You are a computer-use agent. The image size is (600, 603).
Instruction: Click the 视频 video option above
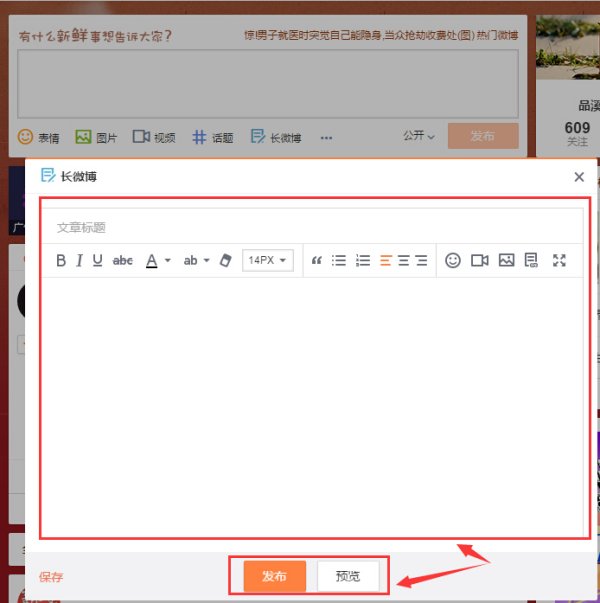pos(154,137)
